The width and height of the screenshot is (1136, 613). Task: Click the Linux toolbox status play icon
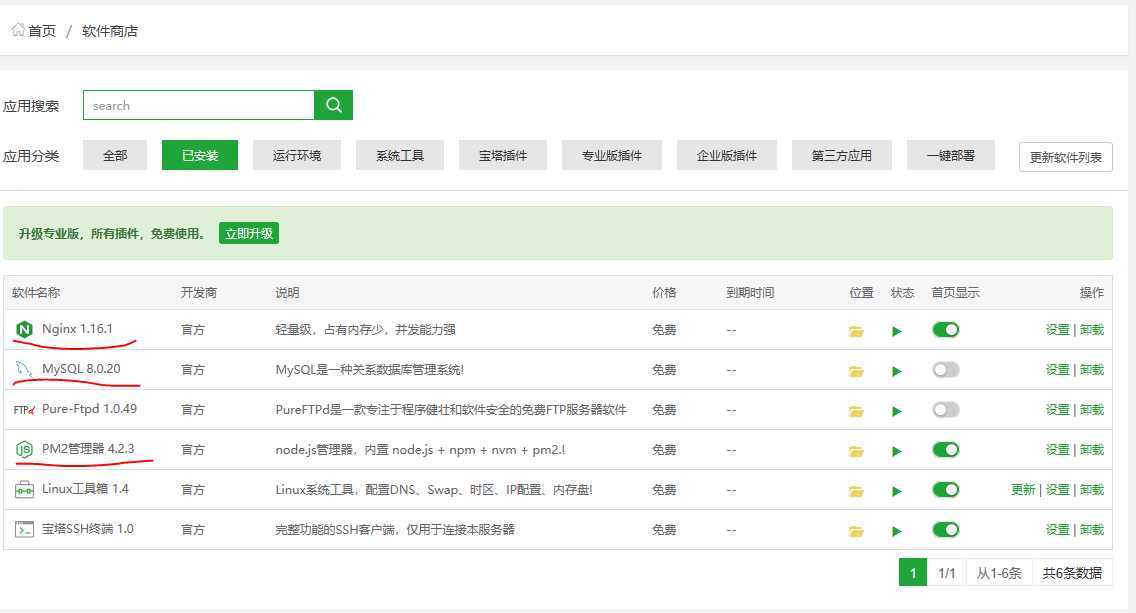(x=897, y=491)
